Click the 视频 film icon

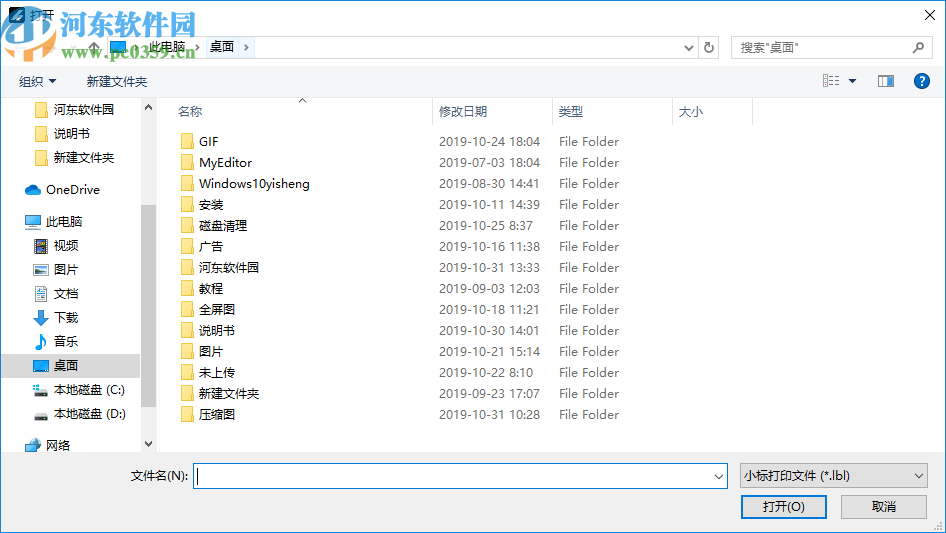tap(40, 246)
